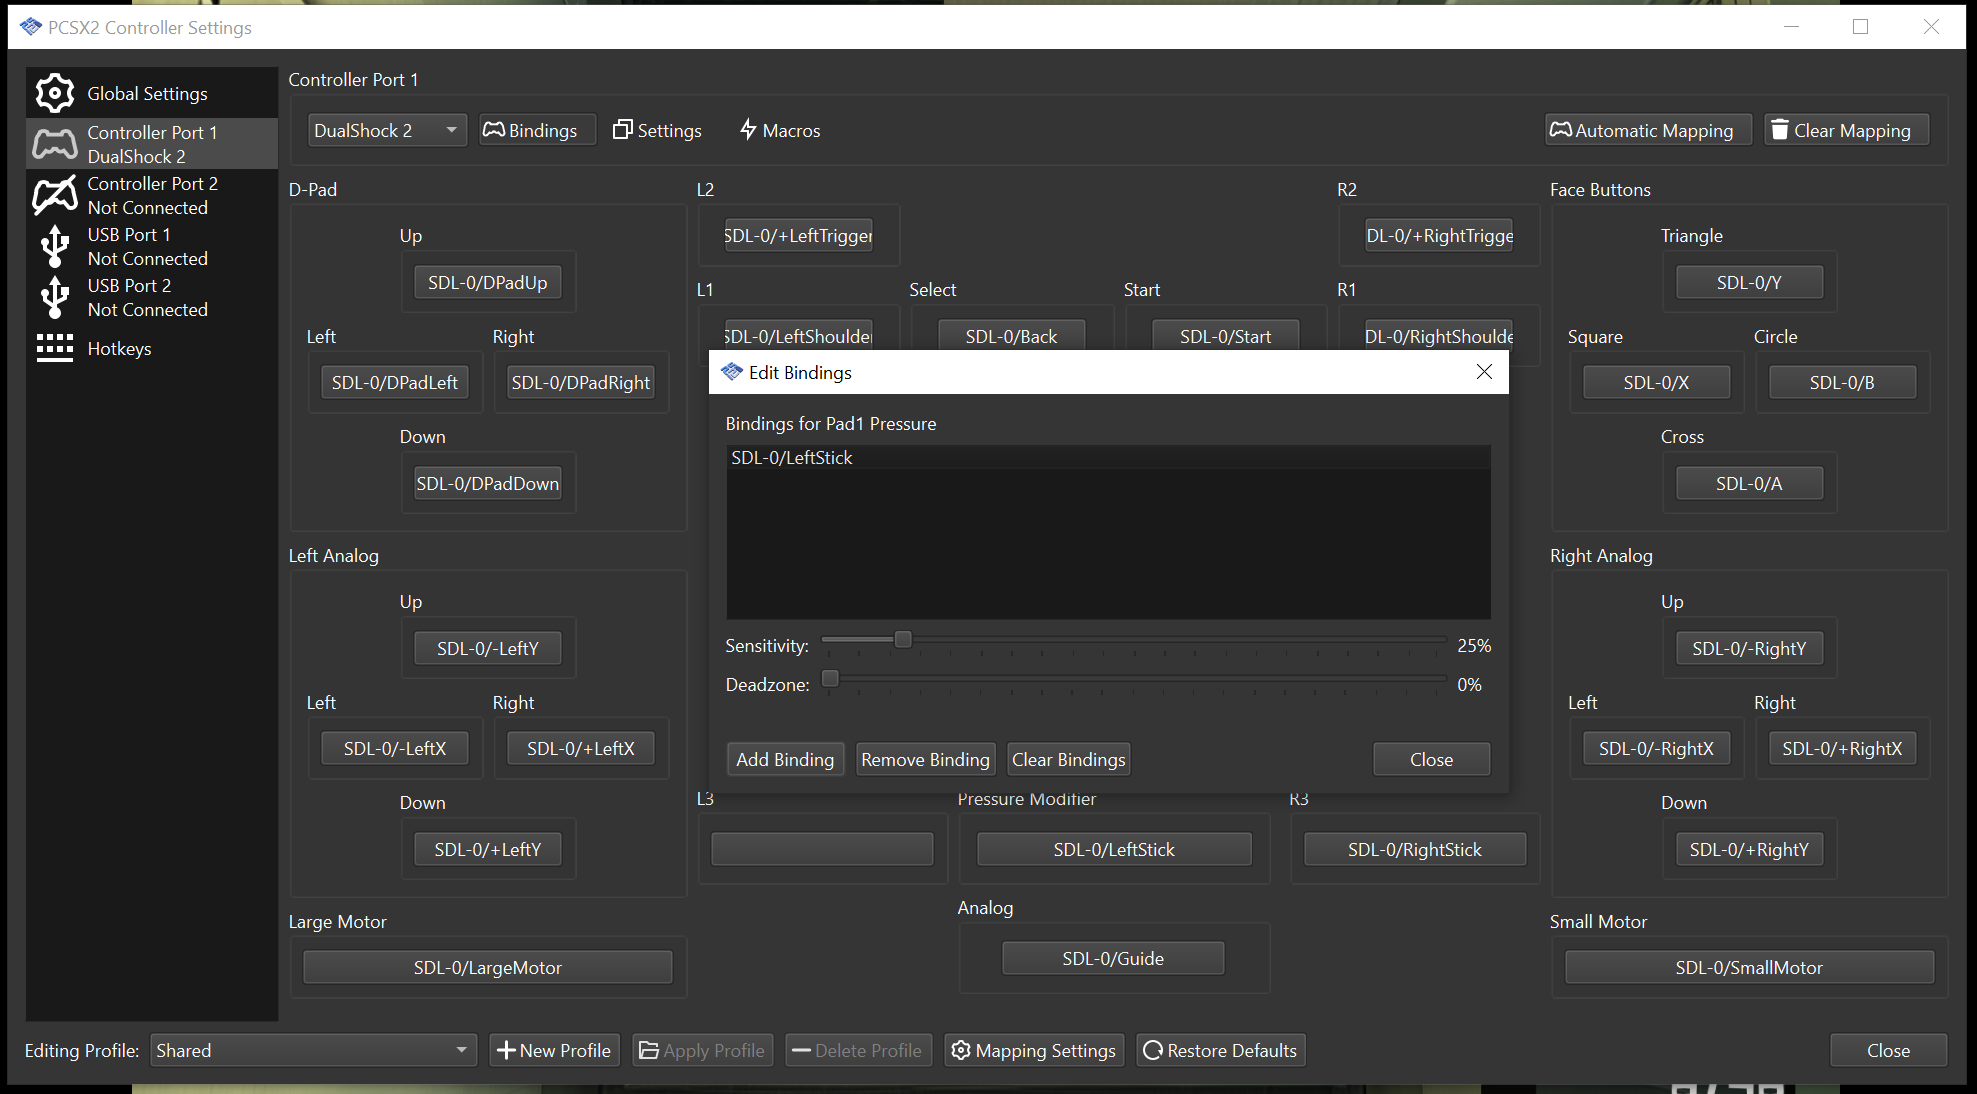Rebind D-Pad Left button SDL-0/DPadLeft
The width and height of the screenshot is (1977, 1094).
(x=395, y=382)
